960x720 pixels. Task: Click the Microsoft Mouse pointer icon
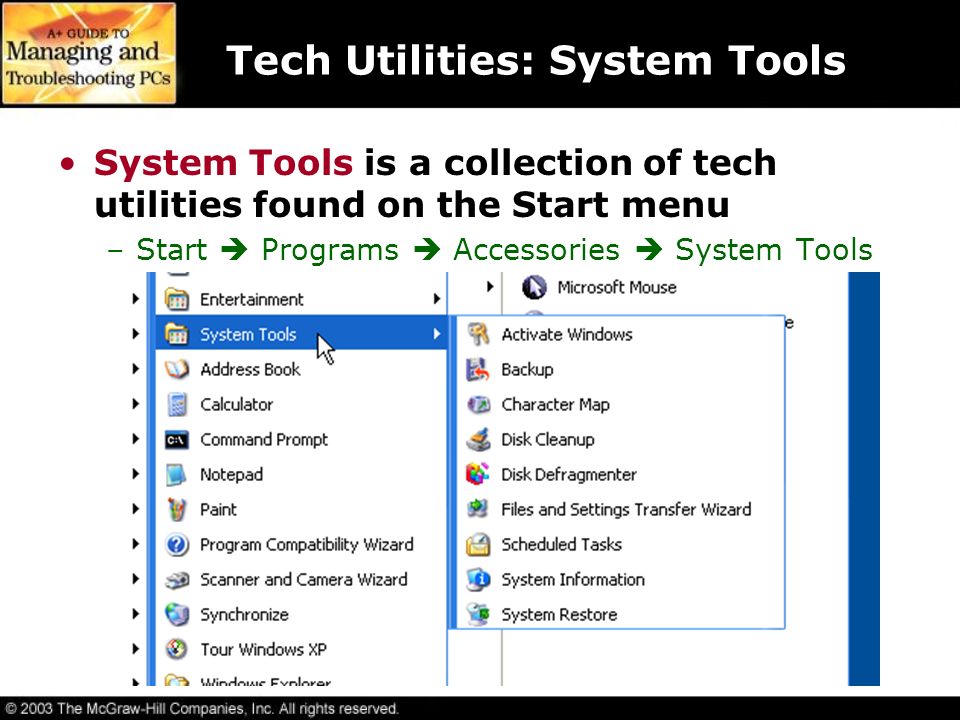534,287
